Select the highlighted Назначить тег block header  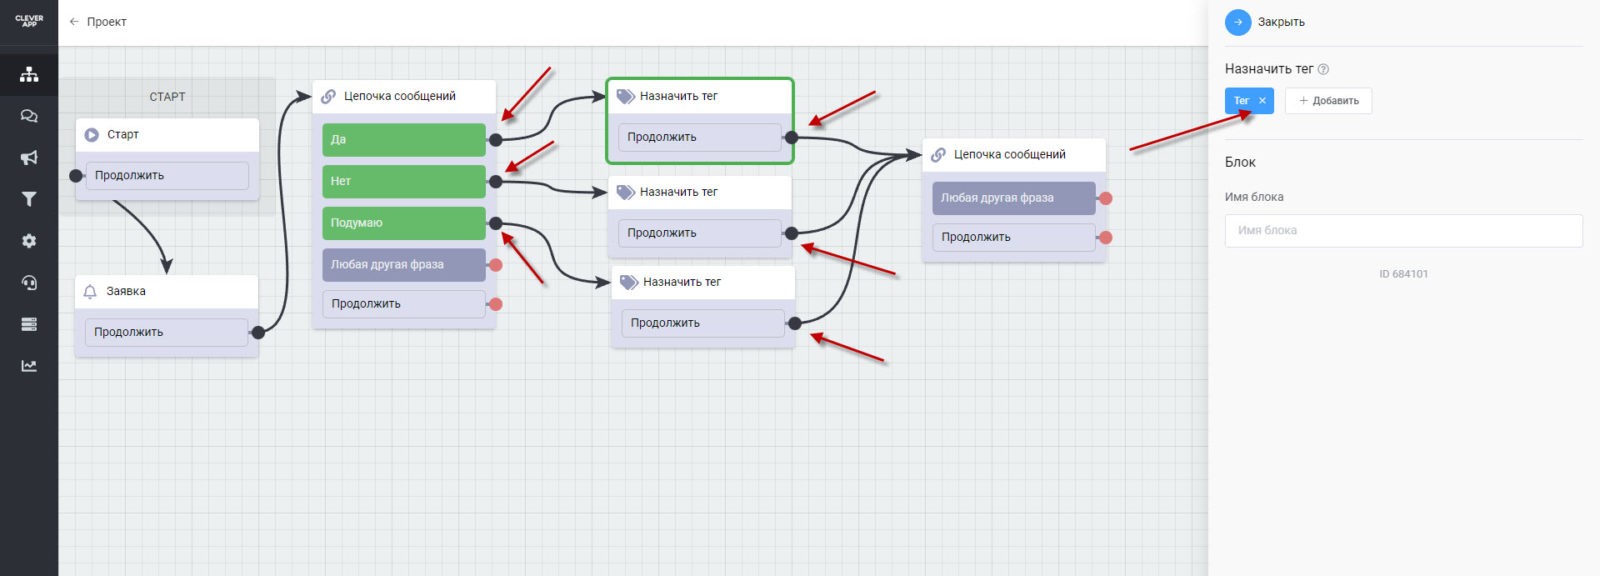tap(699, 96)
